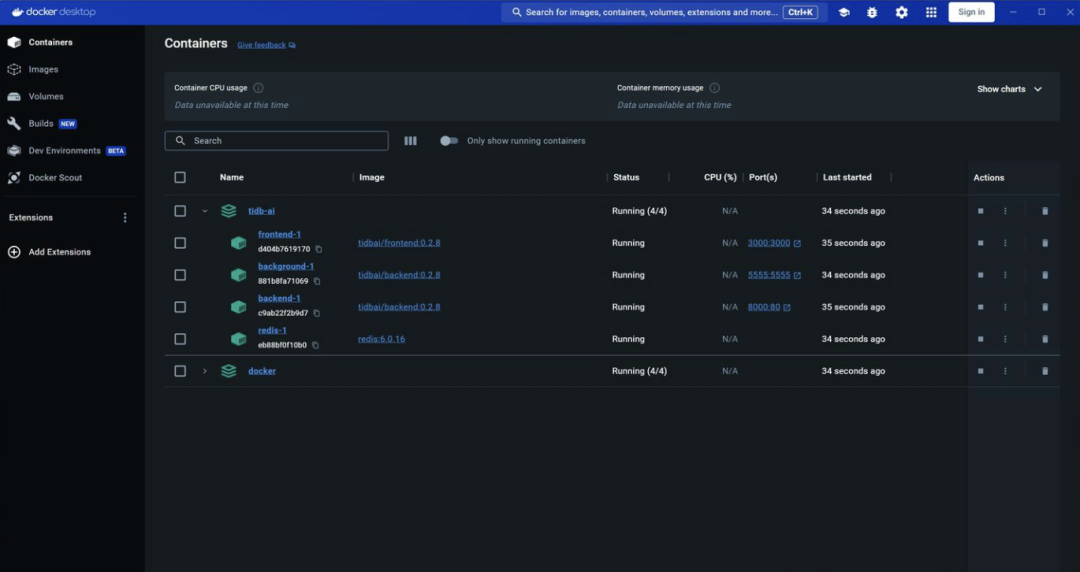
Task: Delete the redis-1 container
Action: 1045,339
